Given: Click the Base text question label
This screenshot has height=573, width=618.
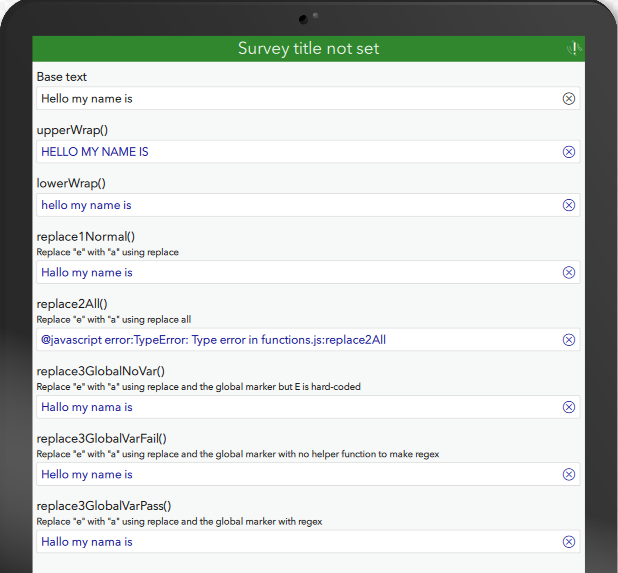Looking at the screenshot, I should point(62,76).
